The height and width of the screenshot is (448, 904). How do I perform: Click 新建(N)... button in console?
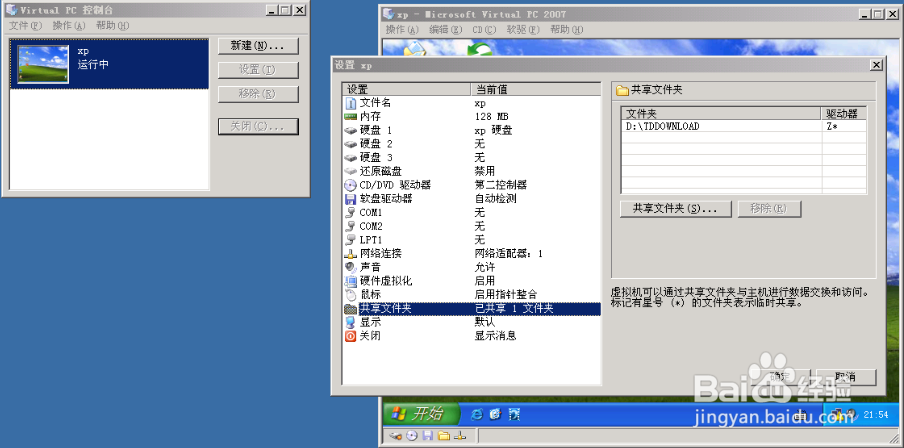pos(258,46)
